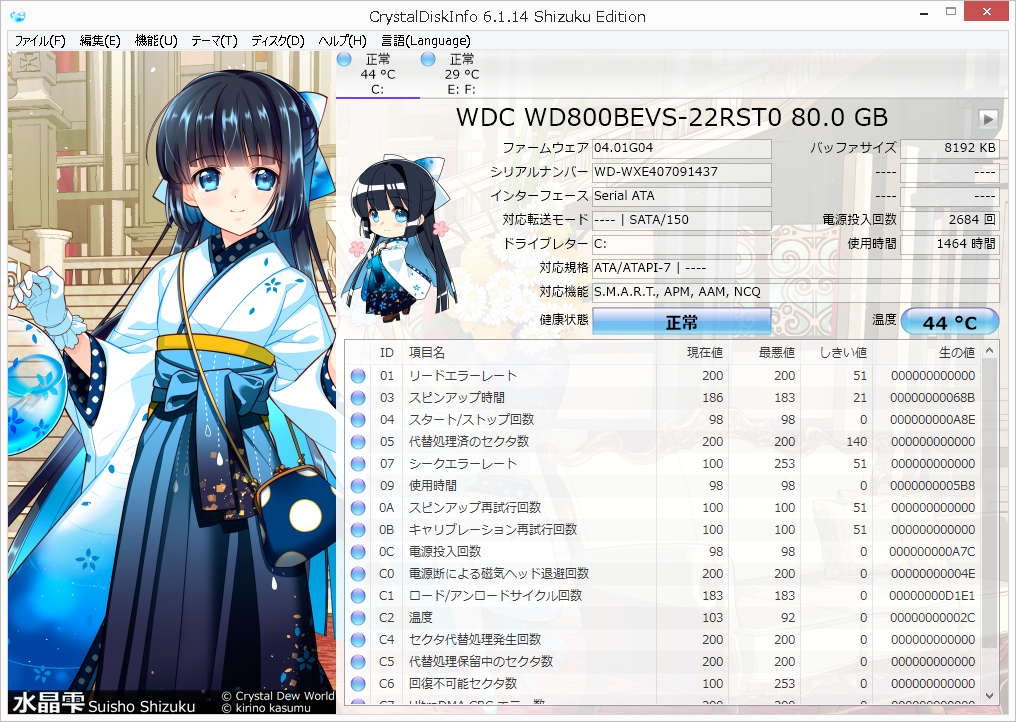
Task: Click the status orb for キャリブレーション再試行回数 row
Action: point(358,530)
